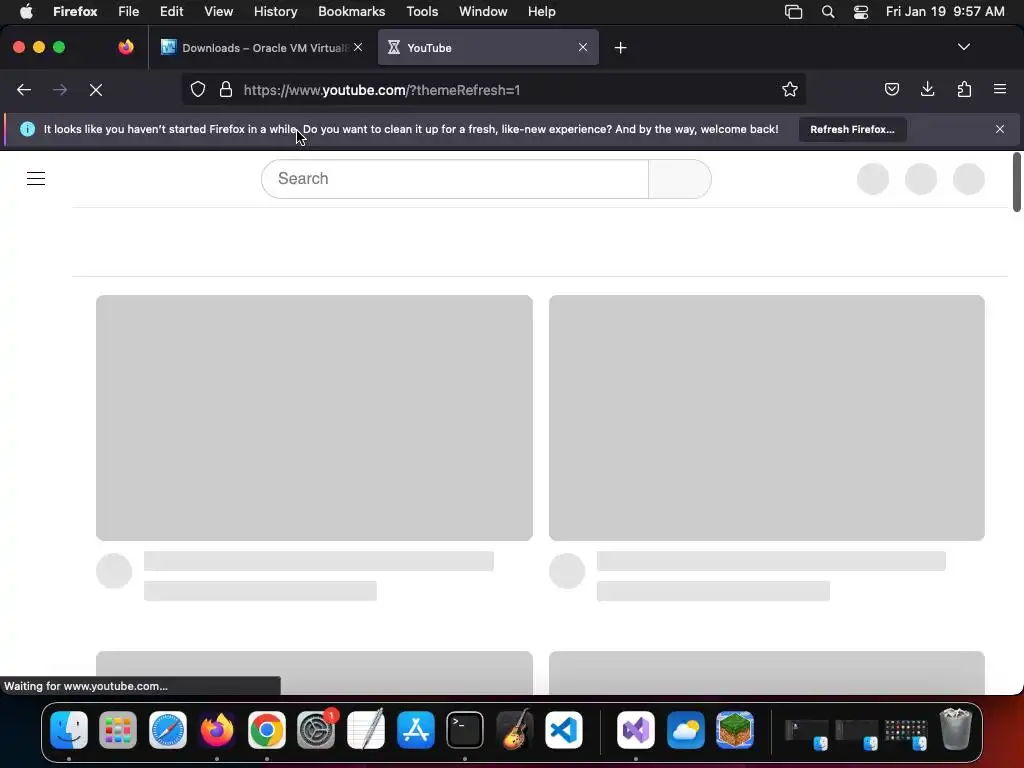
Task: Open Safari from the Dock
Action: (x=168, y=729)
